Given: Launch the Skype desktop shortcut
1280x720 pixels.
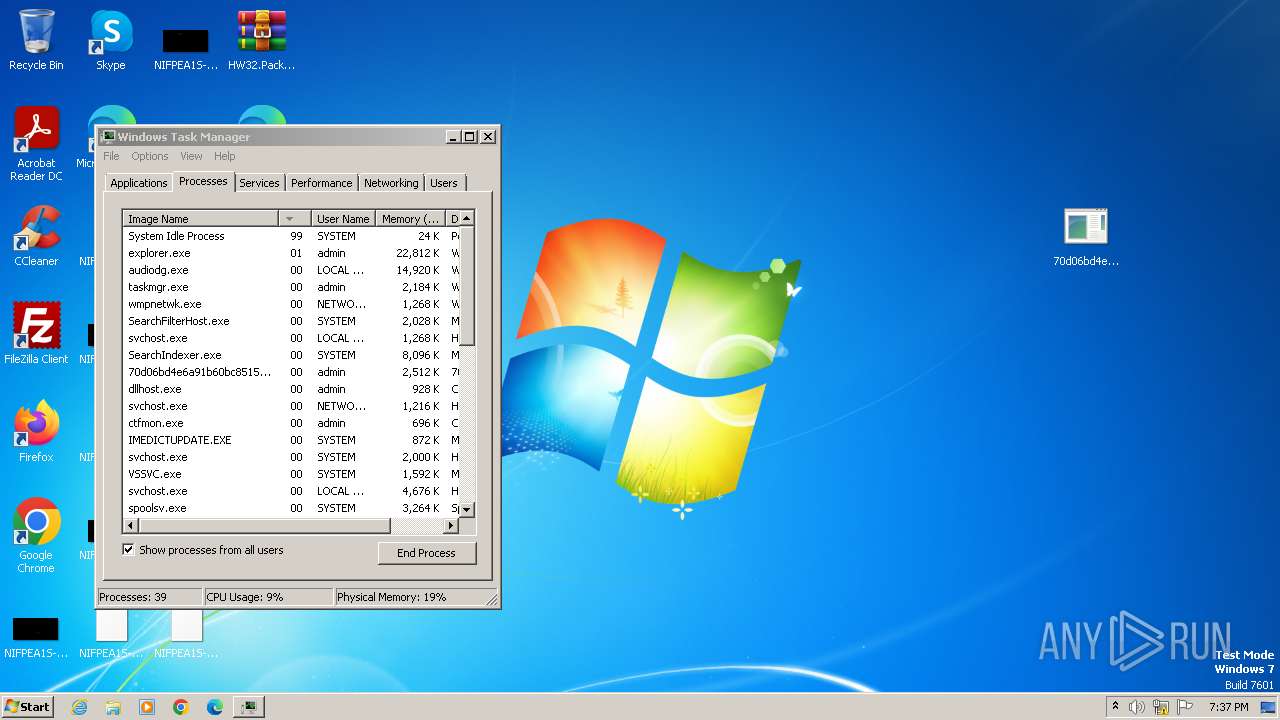Looking at the screenshot, I should [111, 40].
